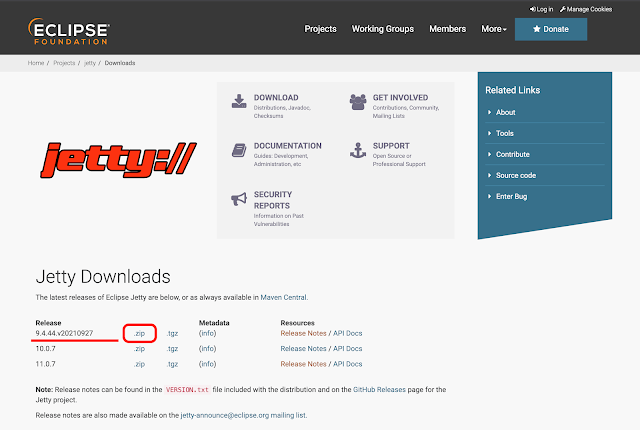Open the SECURITY REPORTS heading link
Viewport: 640px width, 430px height.
(x=273, y=200)
